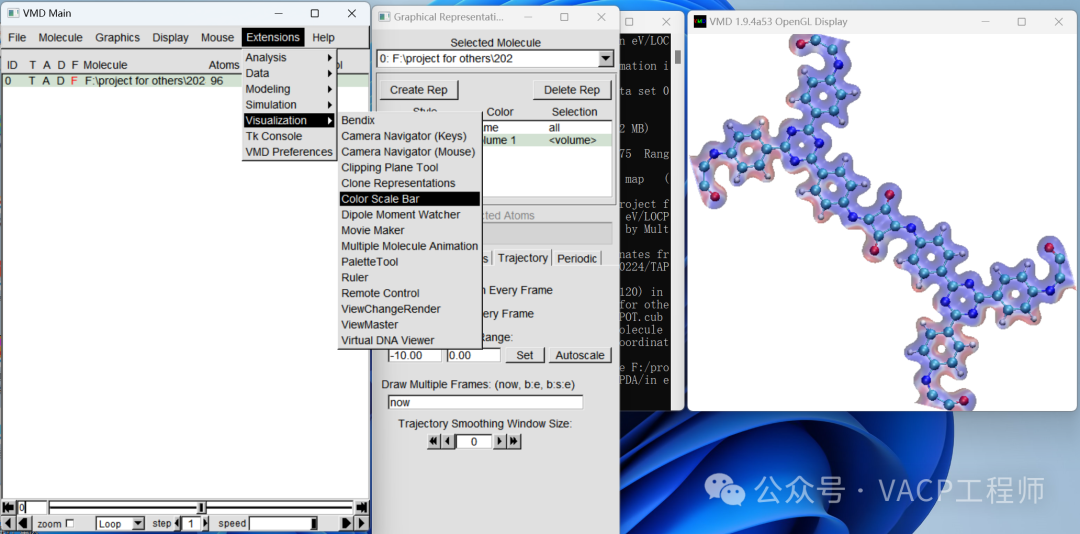The height and width of the screenshot is (534, 1080).
Task: Open Camera Navigator (Mouse)
Action: tap(410, 152)
